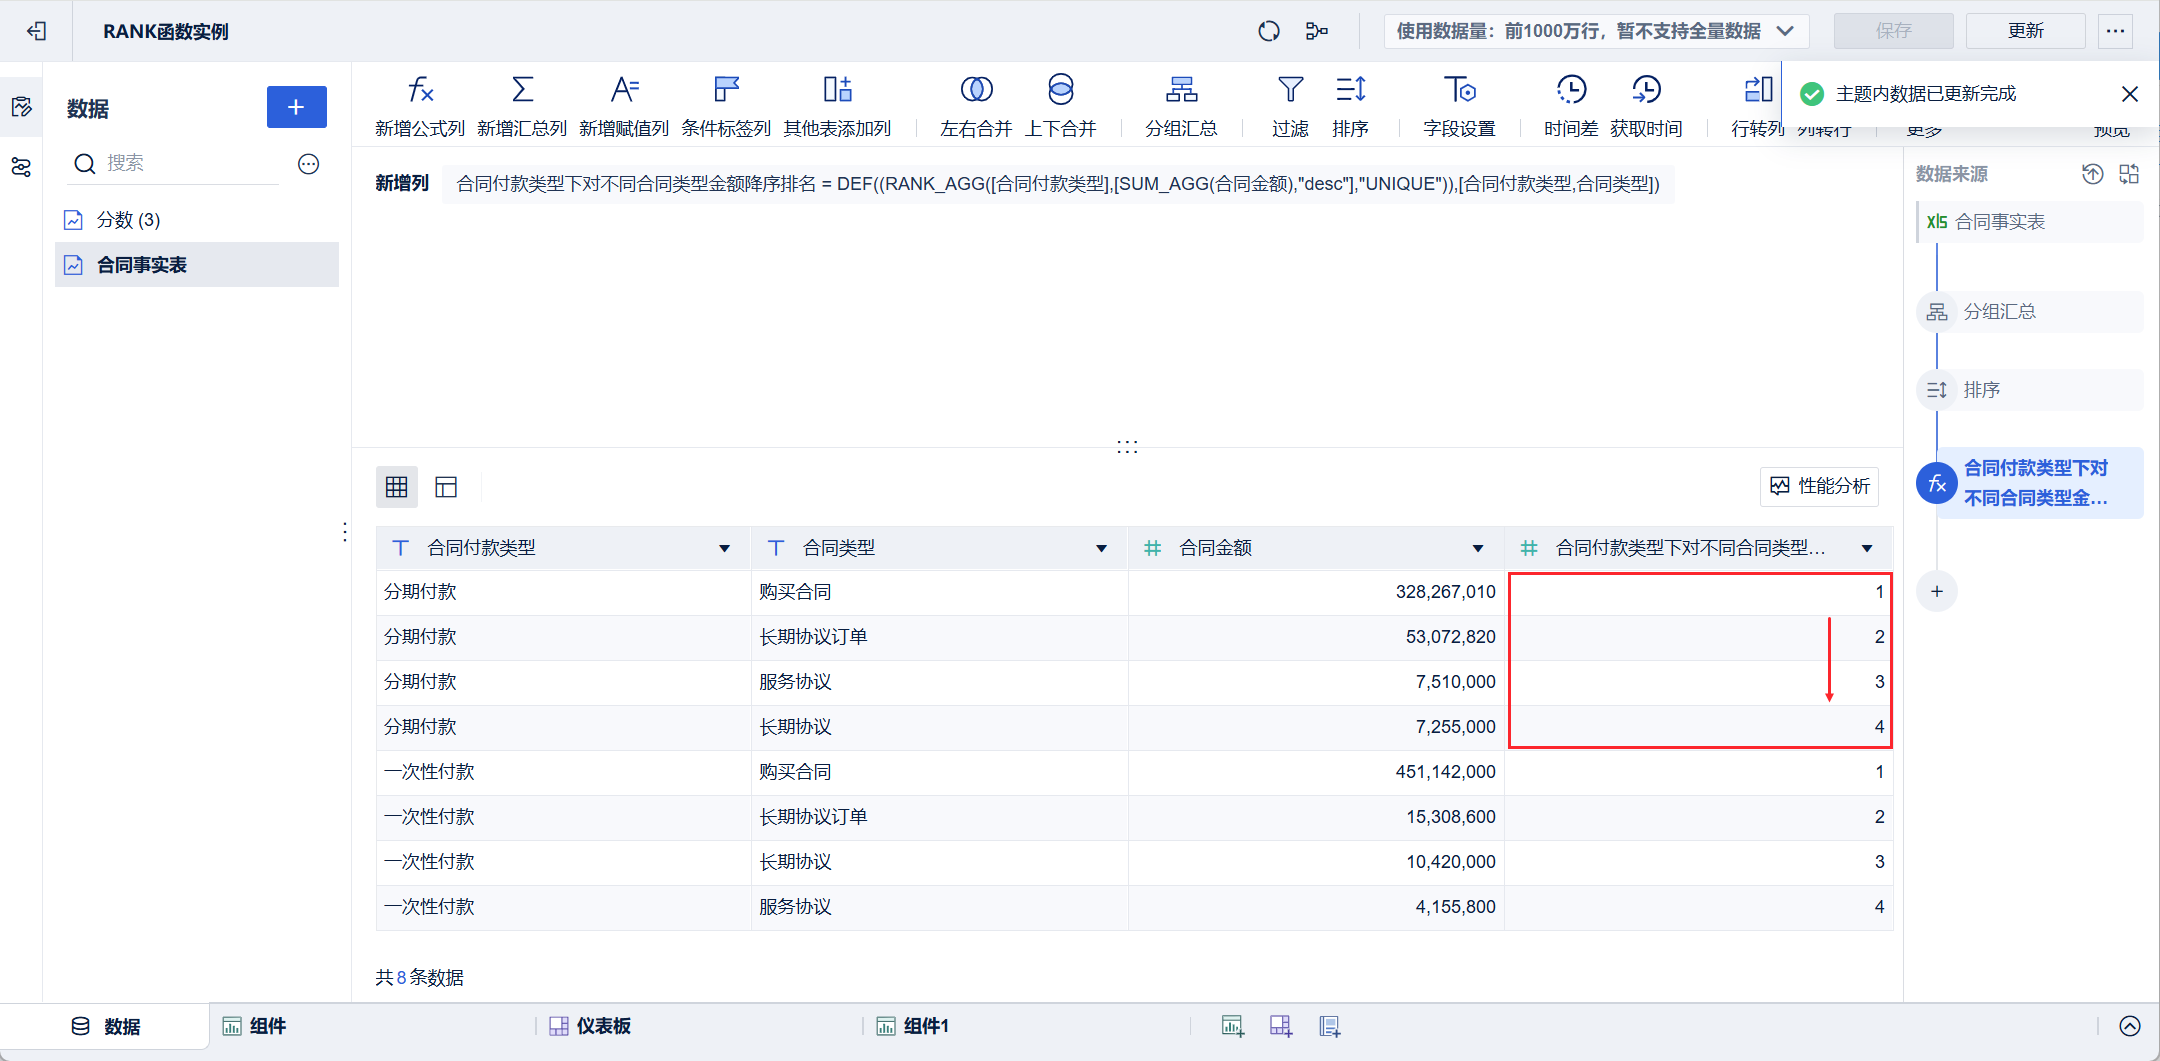Viewport: 2160px width, 1061px height.
Task: Click the 获取时间 tool
Action: [x=1646, y=105]
